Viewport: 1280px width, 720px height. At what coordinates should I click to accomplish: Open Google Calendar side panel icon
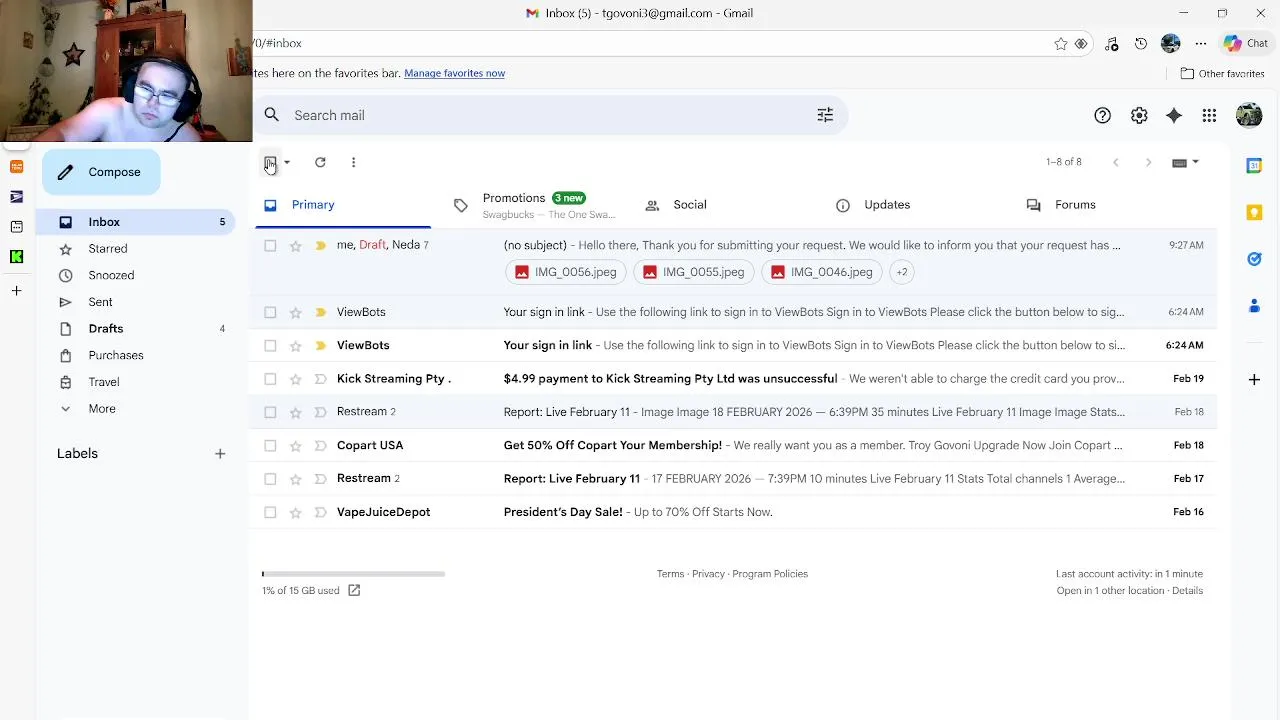1254,166
